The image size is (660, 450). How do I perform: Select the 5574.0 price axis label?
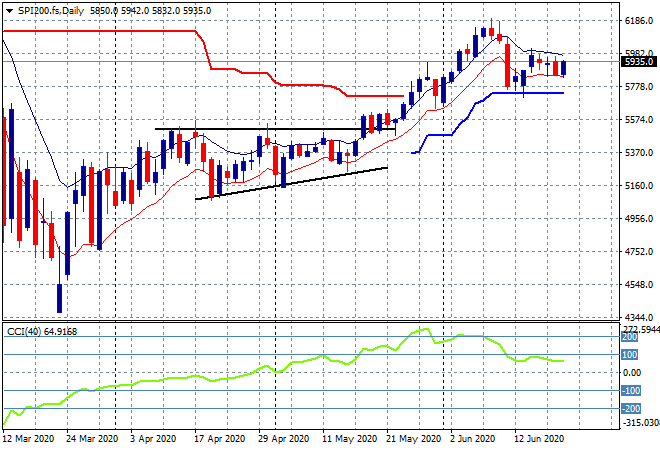(639, 120)
